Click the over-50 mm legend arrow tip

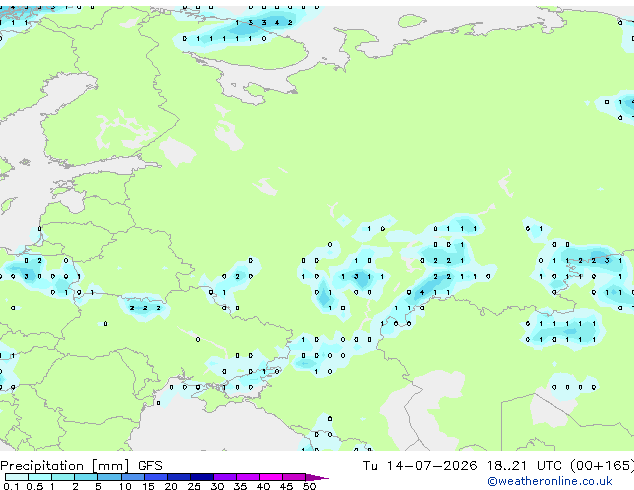(317, 477)
